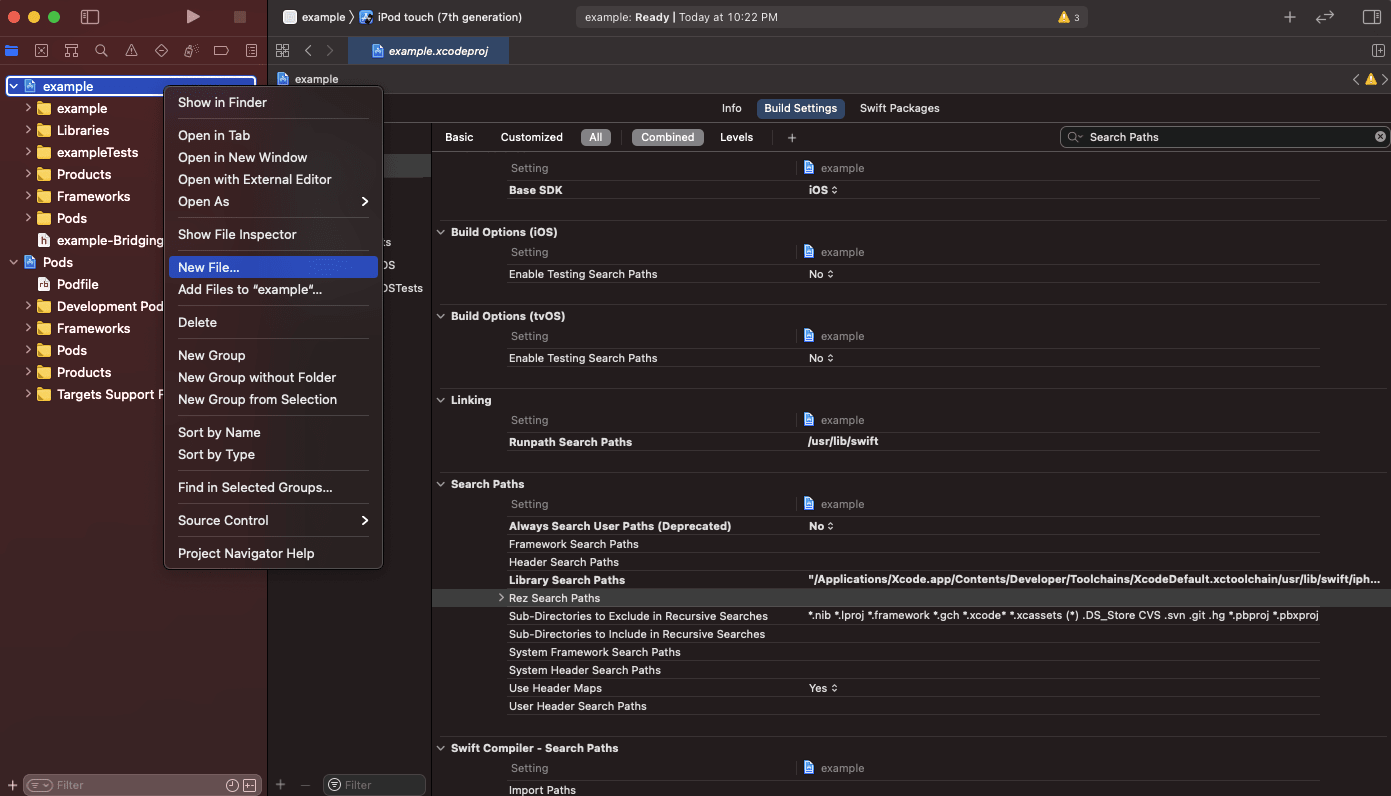Click the add file plus in navigator bottom
Viewport: 1391px width, 796px height.
click(x=12, y=785)
